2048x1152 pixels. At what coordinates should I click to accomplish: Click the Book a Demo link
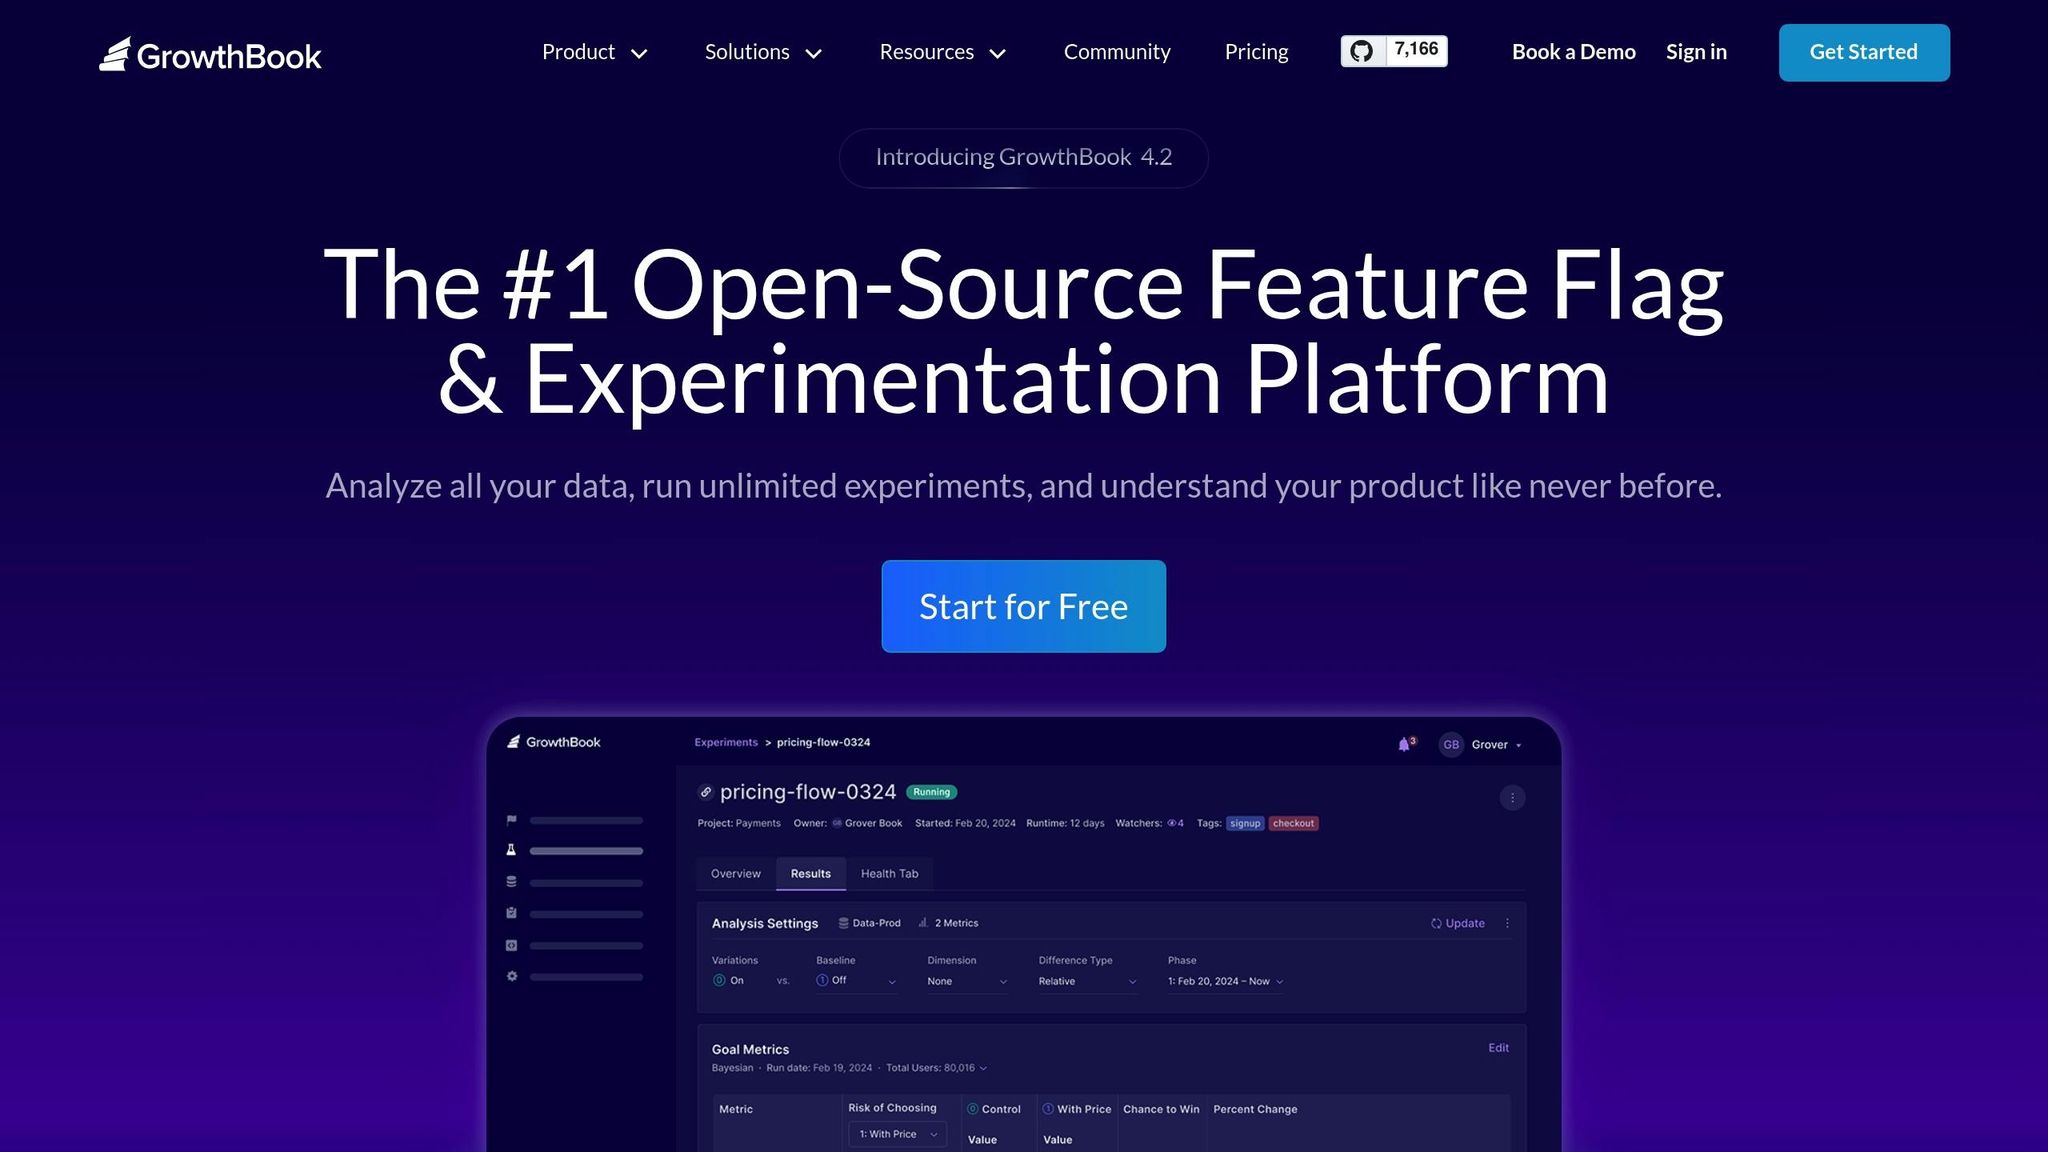point(1573,52)
